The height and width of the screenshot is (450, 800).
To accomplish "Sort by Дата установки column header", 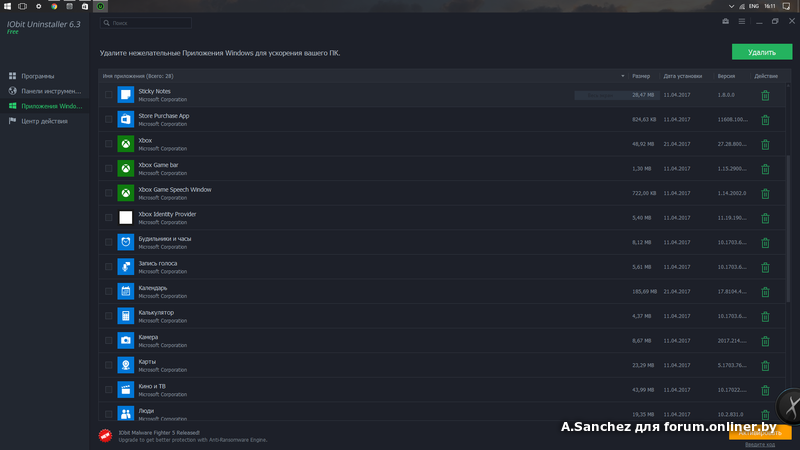I will [x=683, y=76].
